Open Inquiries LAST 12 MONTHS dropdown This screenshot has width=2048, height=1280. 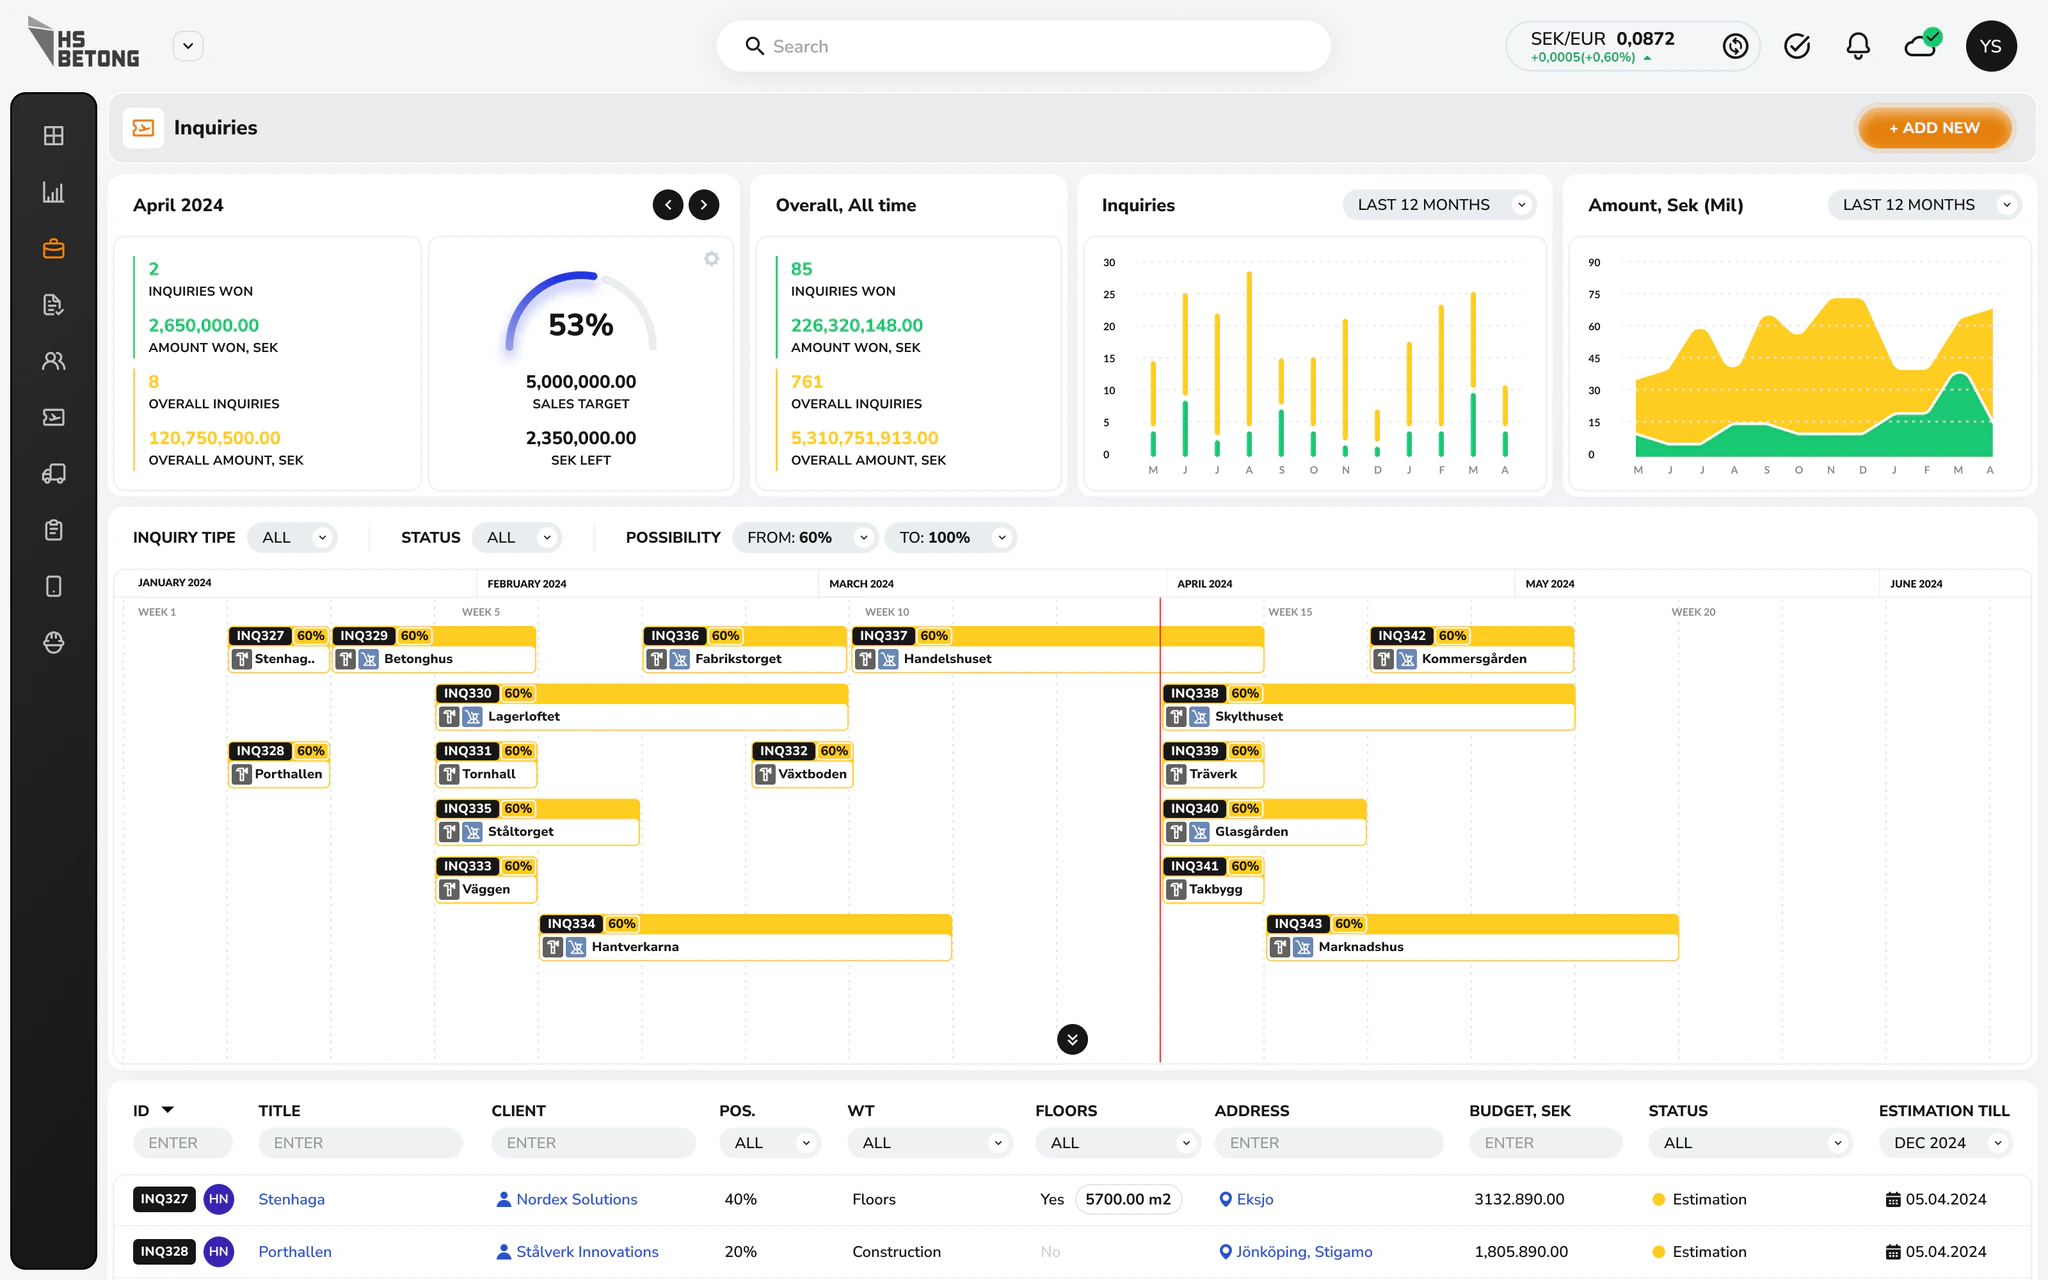pyautogui.click(x=1439, y=205)
